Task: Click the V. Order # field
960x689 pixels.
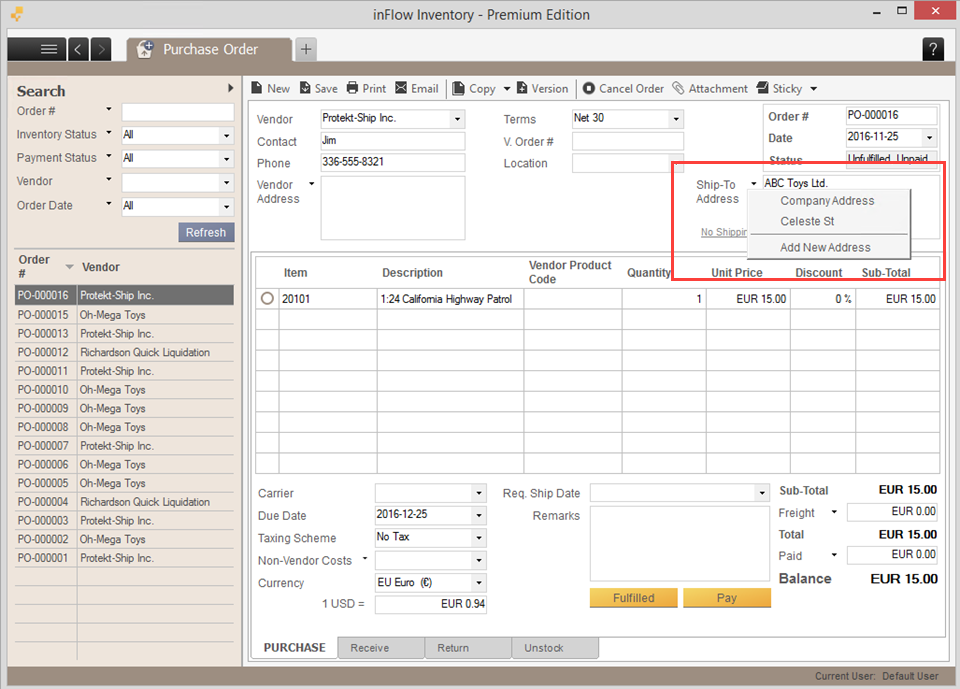Action: tap(628, 141)
